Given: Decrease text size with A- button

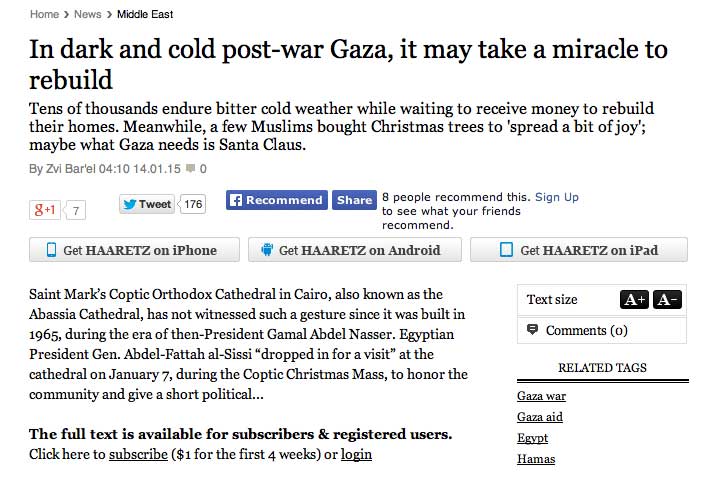Looking at the screenshot, I should coord(667,299).
